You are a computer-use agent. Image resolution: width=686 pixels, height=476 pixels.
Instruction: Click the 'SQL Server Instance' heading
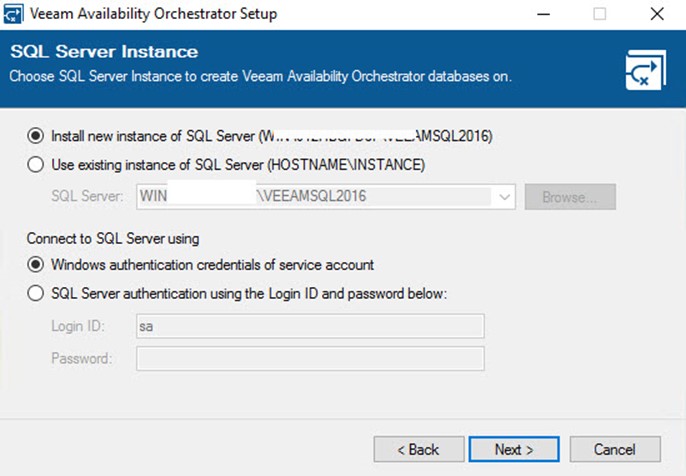click(104, 52)
